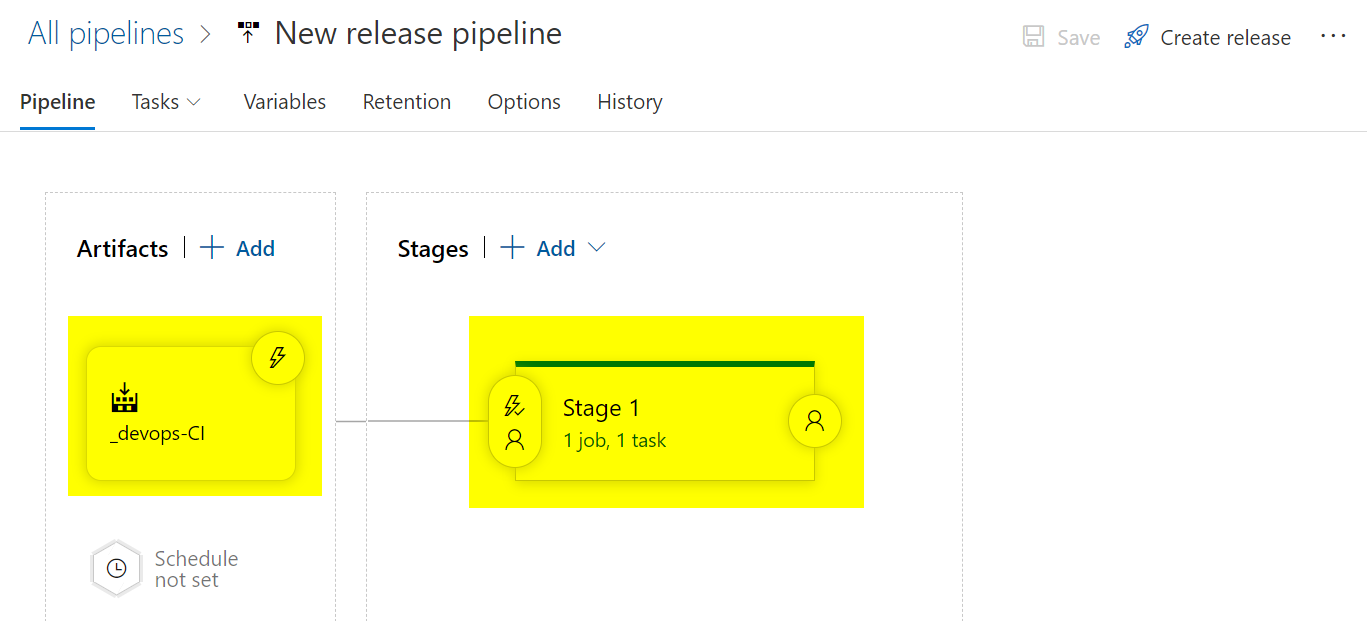Go to the Variables tab
1367x621 pixels.
285,102
